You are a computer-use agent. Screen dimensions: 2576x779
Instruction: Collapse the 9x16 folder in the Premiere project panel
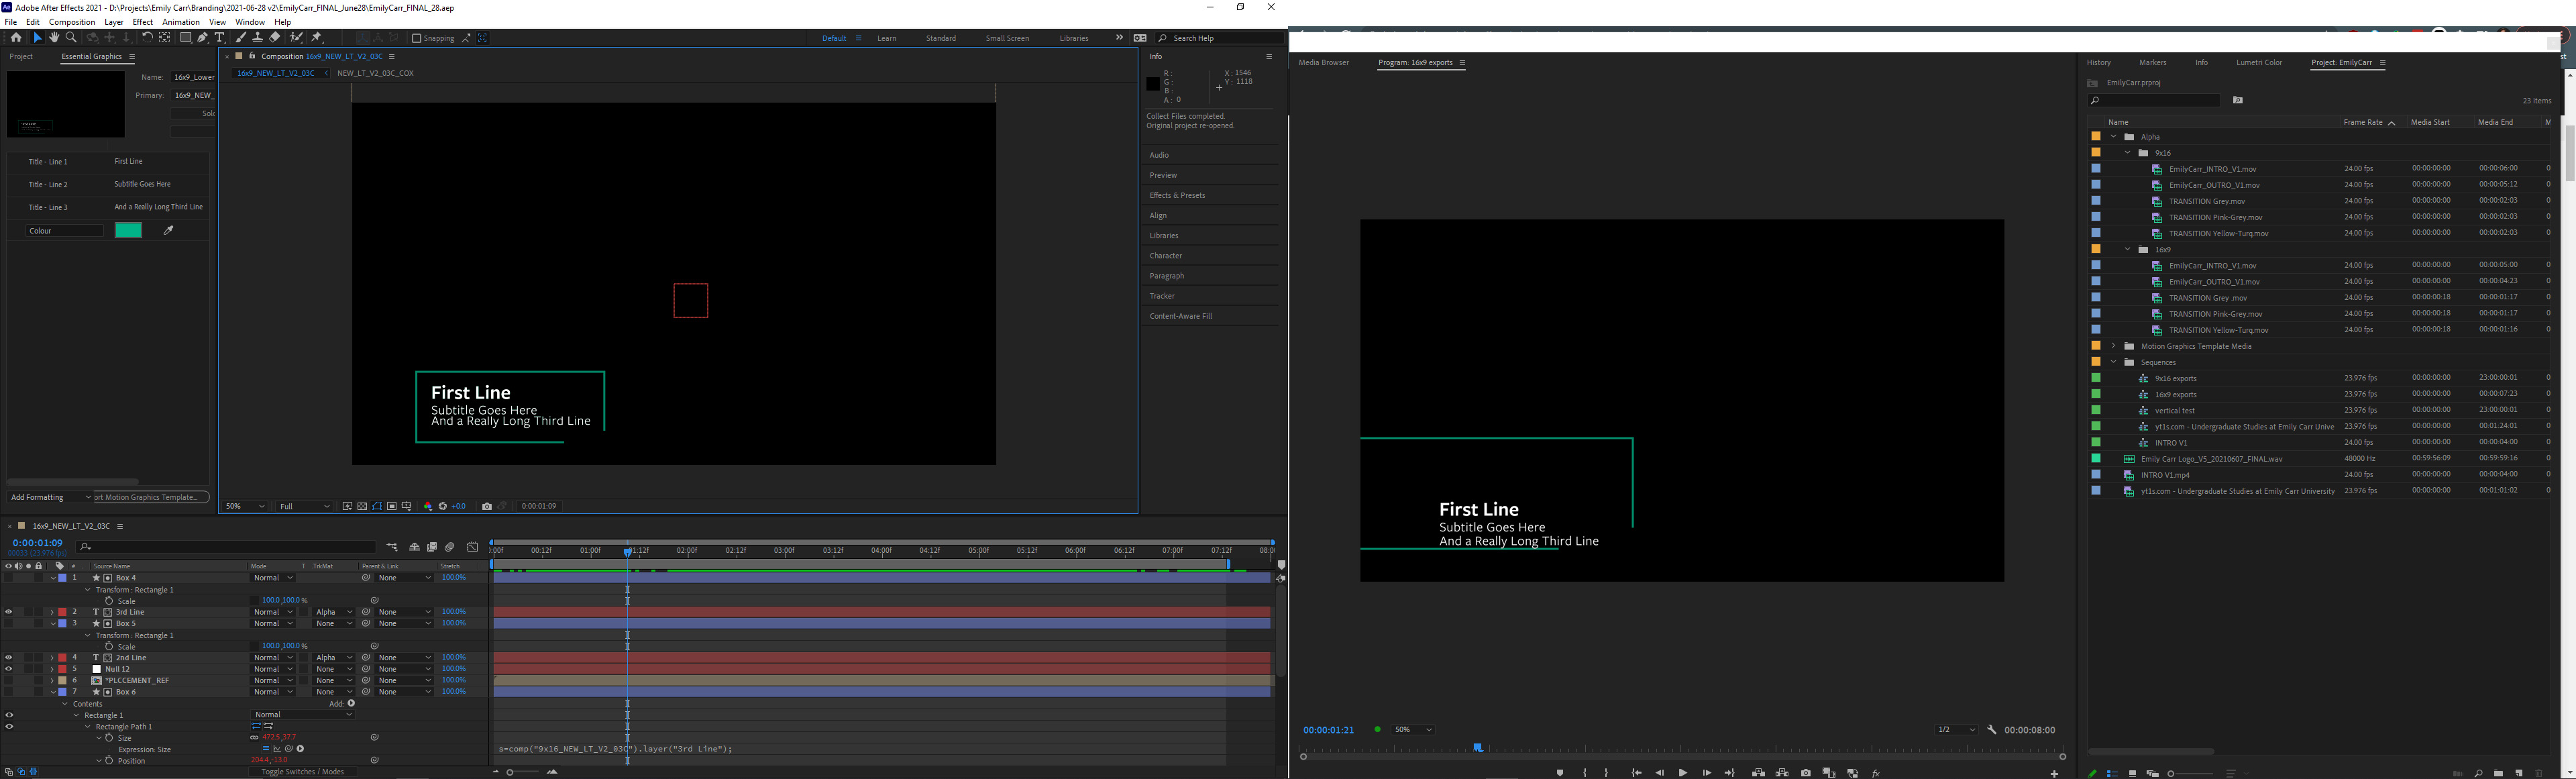coord(2128,153)
